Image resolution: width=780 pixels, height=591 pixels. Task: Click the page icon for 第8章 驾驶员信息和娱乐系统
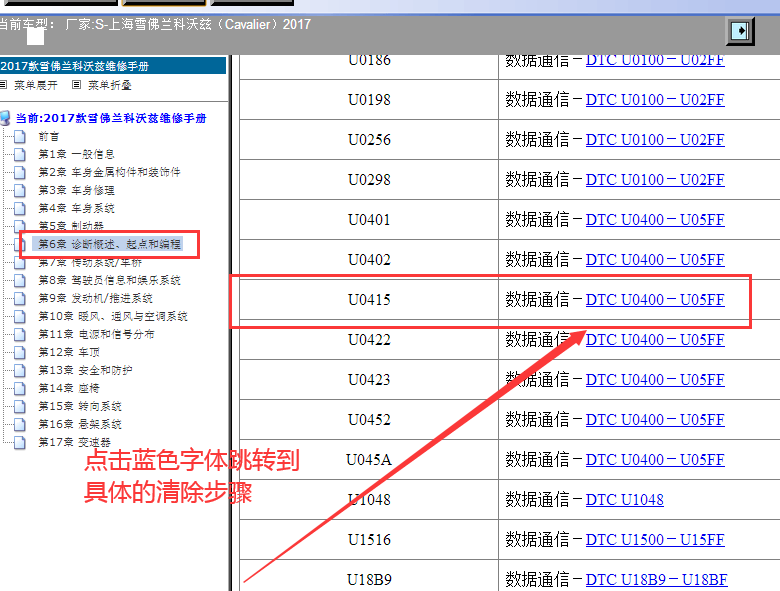[x=20, y=280]
